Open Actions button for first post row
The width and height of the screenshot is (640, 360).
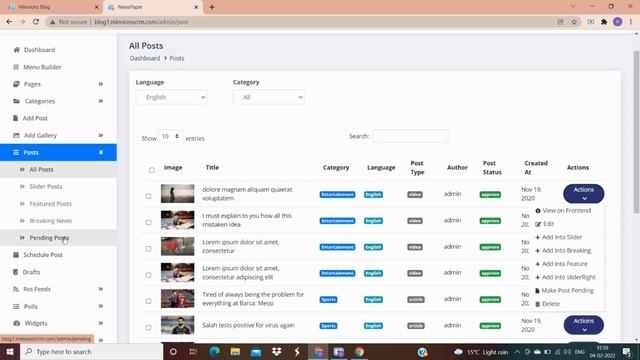584,193
